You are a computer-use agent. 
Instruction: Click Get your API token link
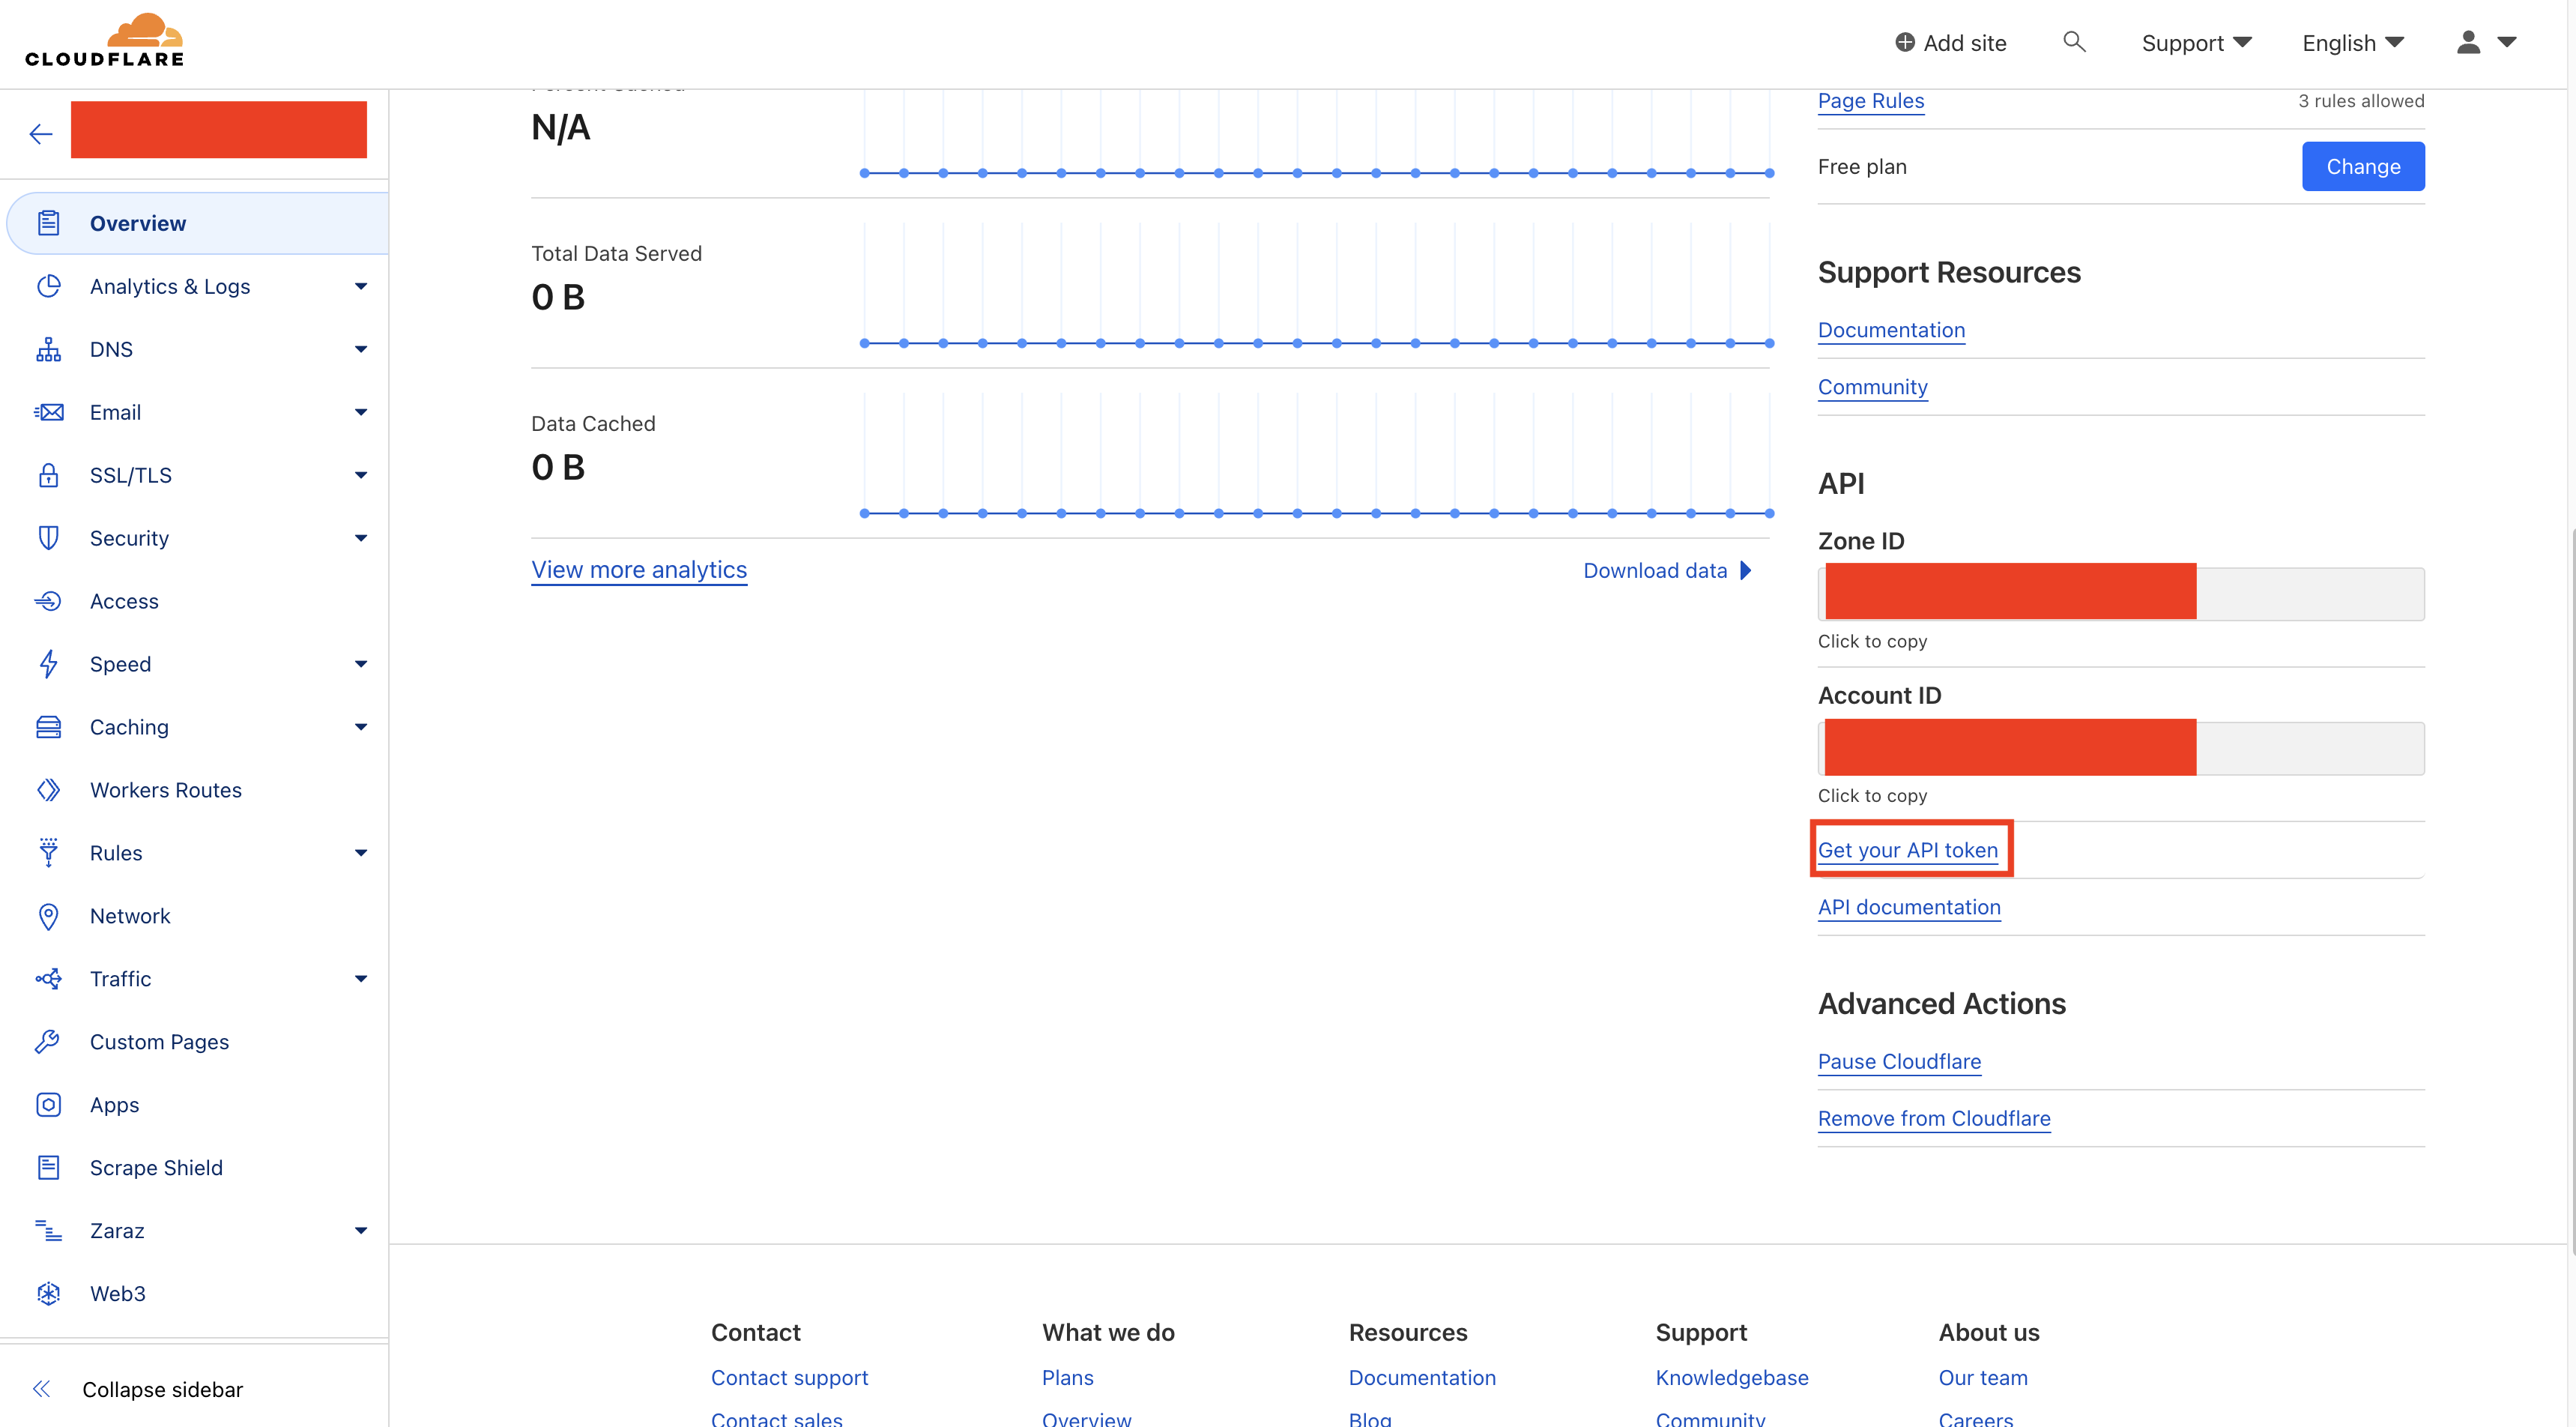point(1907,850)
